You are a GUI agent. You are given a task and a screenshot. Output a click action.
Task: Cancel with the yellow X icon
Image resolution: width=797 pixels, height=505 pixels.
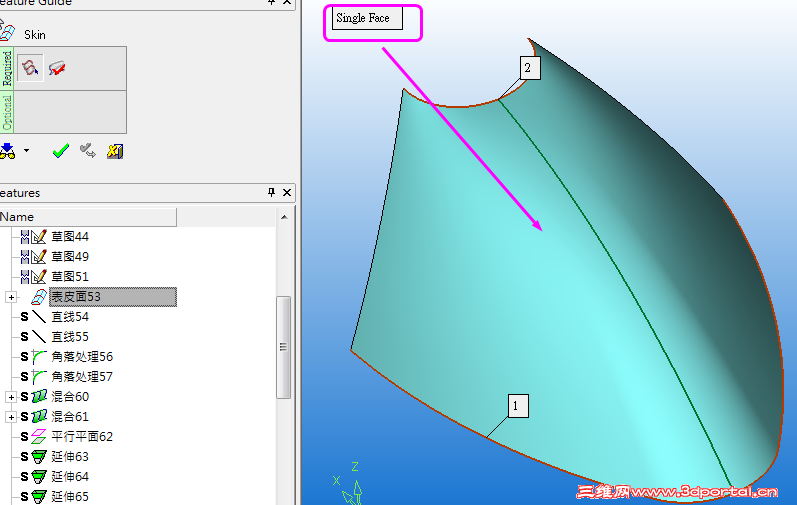(x=115, y=151)
